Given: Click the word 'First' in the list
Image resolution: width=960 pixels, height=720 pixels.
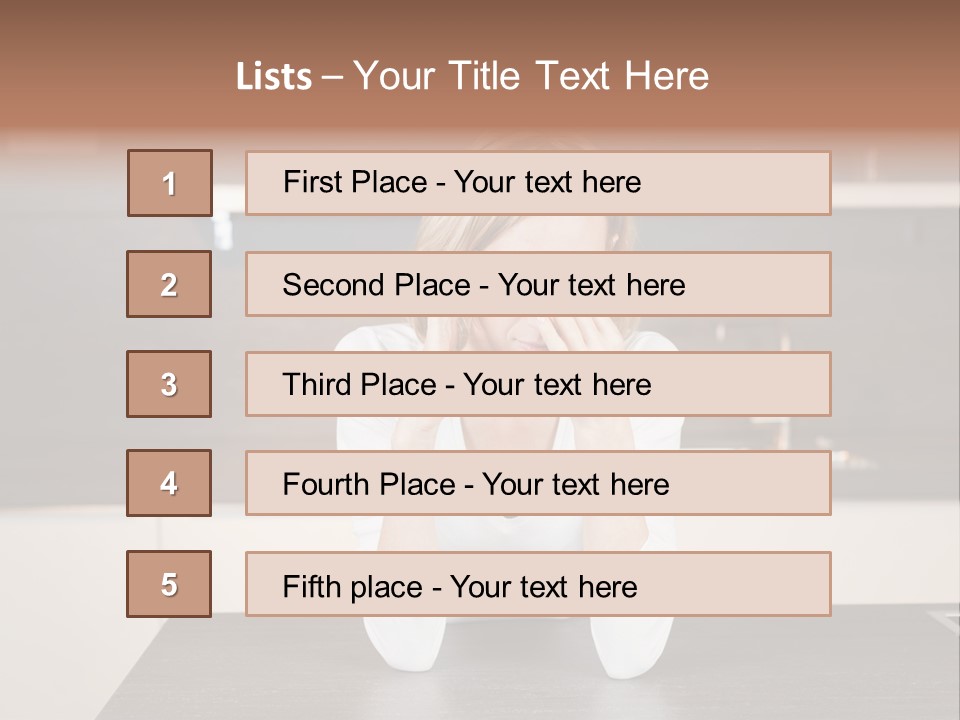Looking at the screenshot, I should tap(310, 182).
